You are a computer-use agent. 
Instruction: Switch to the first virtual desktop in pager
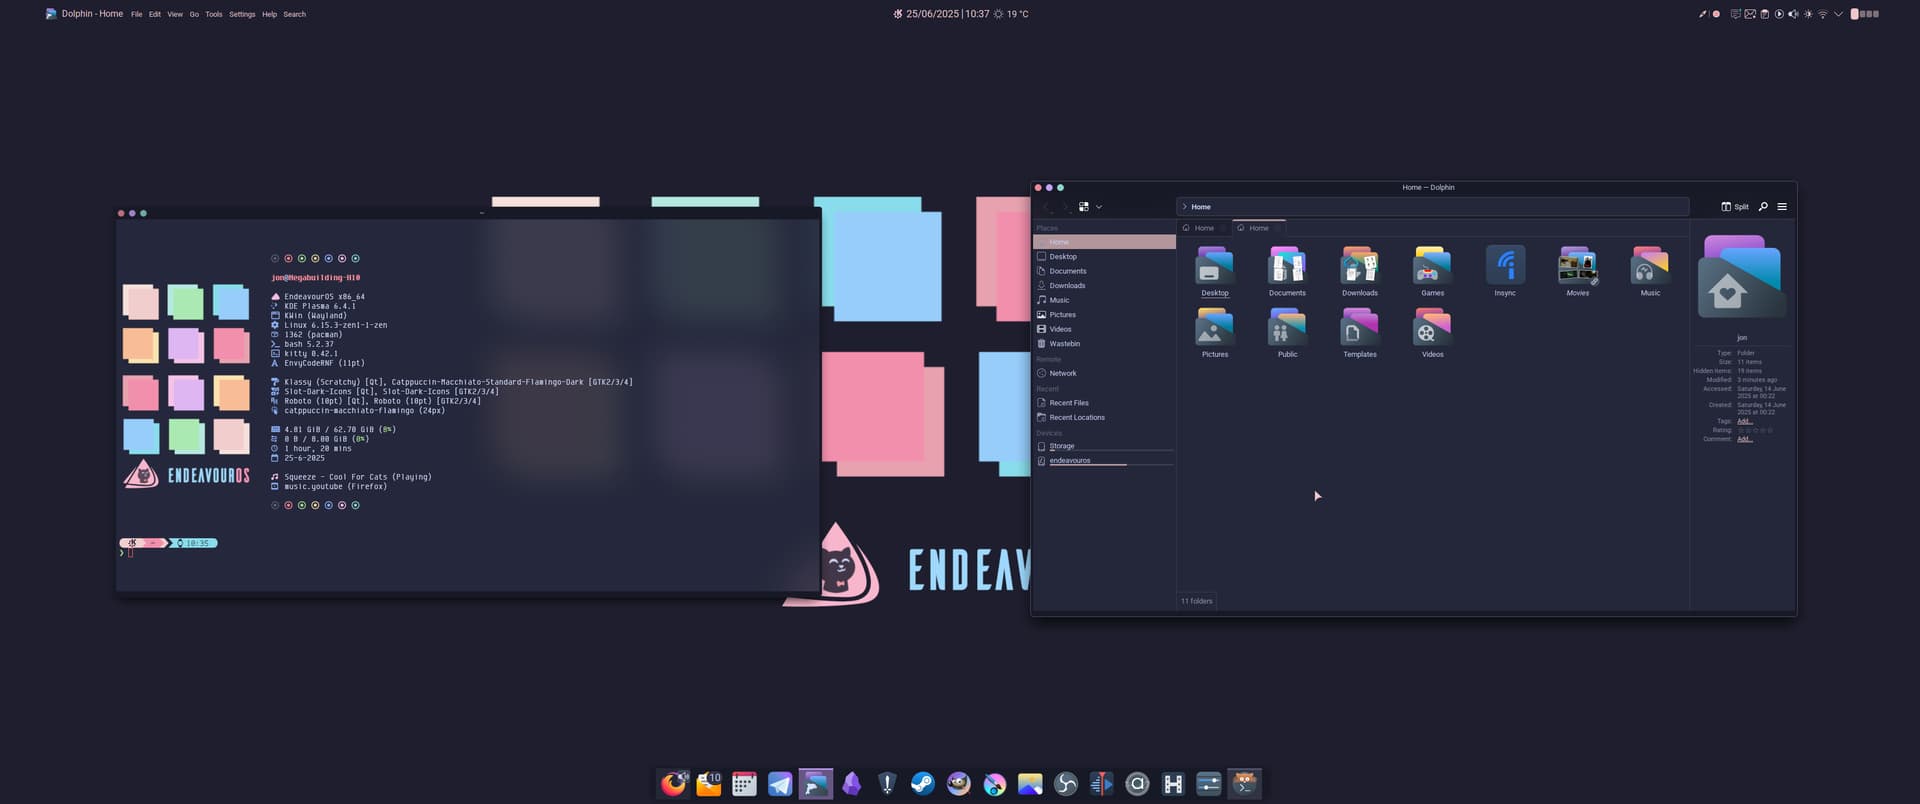pyautogui.click(x=1855, y=14)
